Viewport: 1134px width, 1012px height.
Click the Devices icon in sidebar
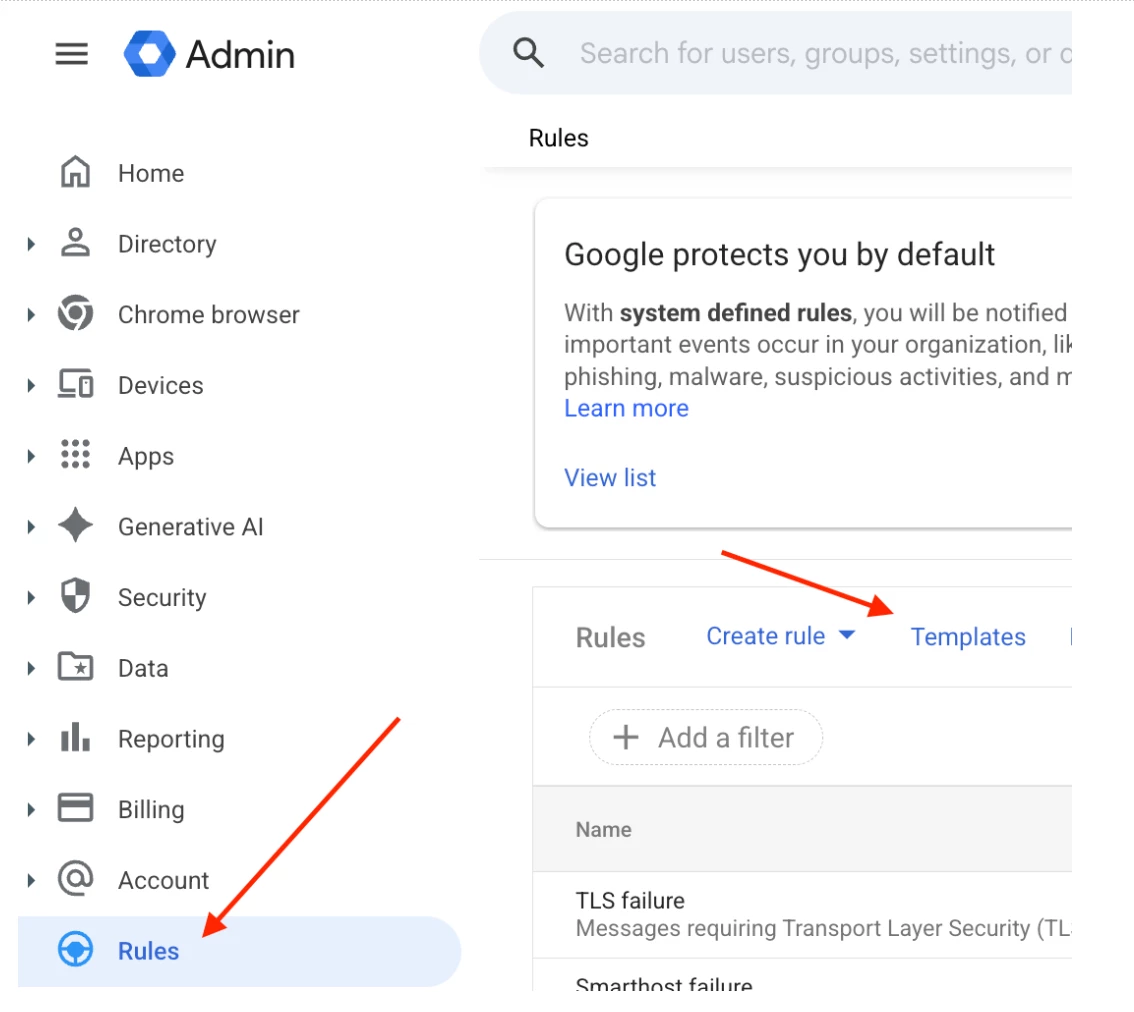75,384
